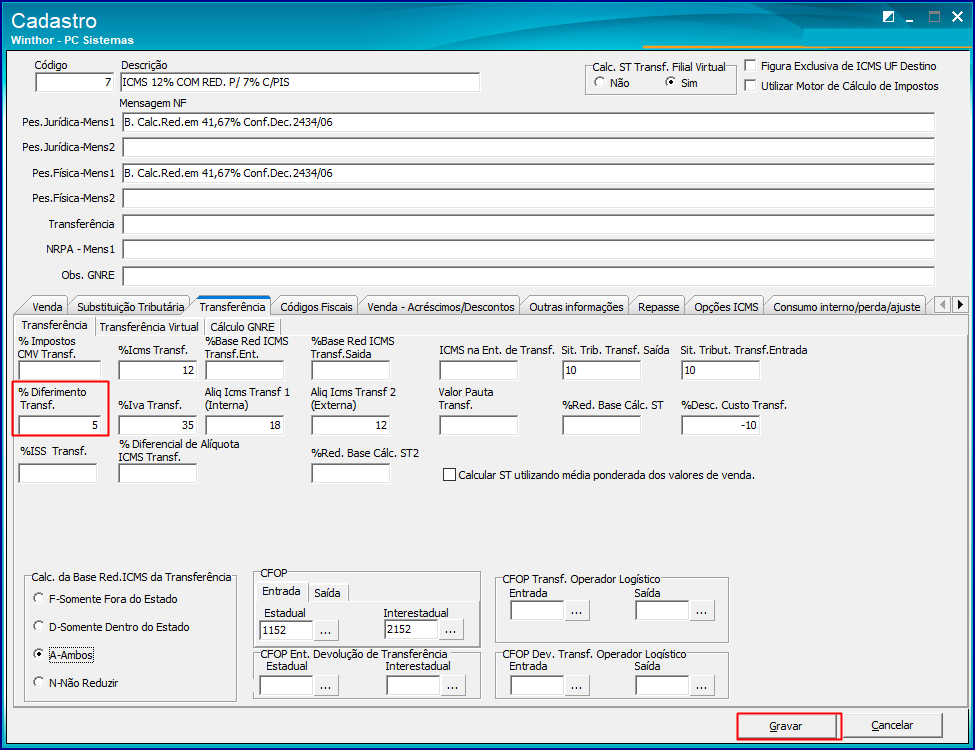The image size is (975, 750).
Task: Click Pes.Jurídica-Mens2 empty field
Action: (x=529, y=147)
